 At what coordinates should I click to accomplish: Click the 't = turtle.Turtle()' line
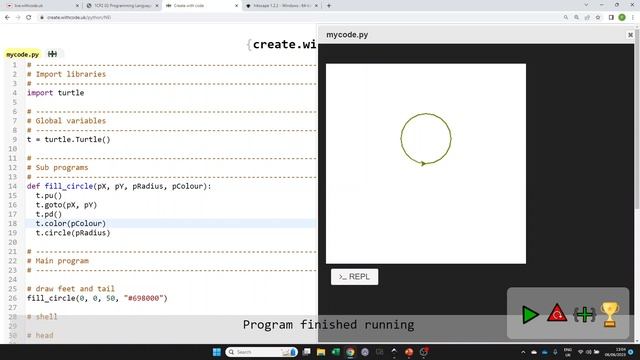[x=69, y=139]
